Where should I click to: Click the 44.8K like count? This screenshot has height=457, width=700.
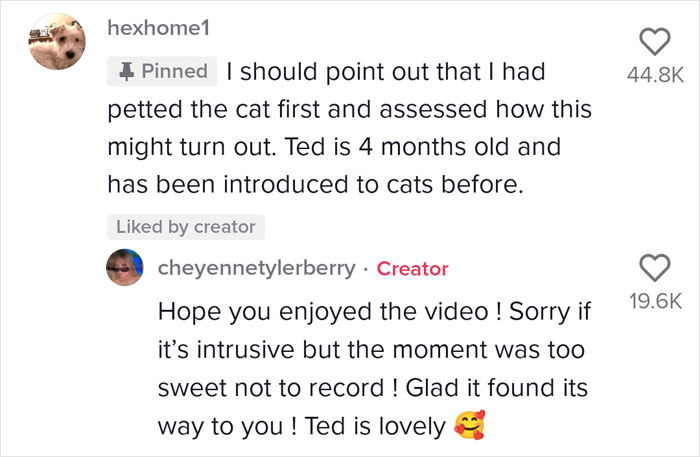click(x=653, y=73)
